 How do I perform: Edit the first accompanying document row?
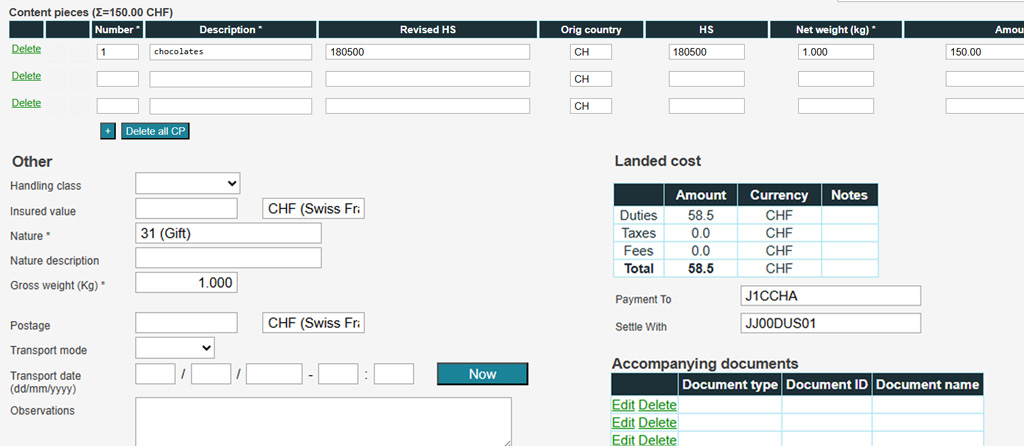(622, 405)
